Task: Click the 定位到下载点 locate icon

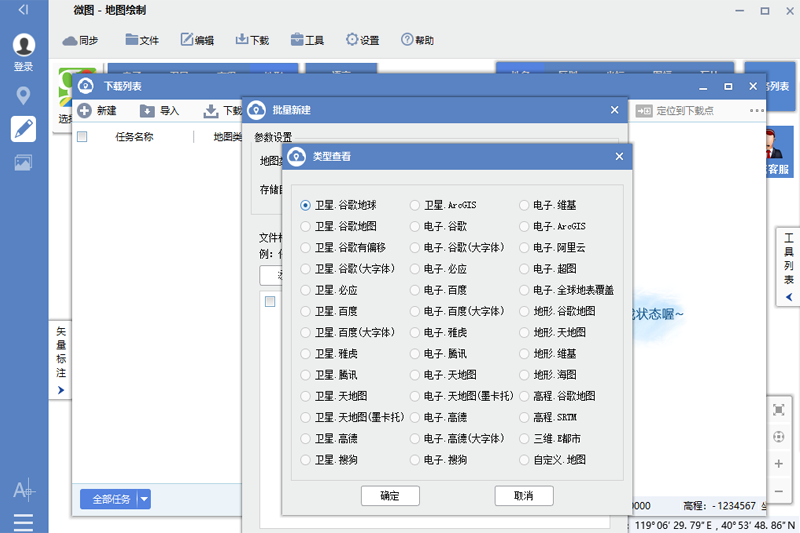Action: pos(644,111)
